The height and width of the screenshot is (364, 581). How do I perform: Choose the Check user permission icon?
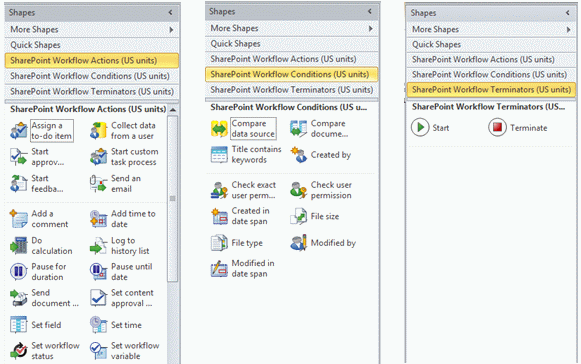298,190
